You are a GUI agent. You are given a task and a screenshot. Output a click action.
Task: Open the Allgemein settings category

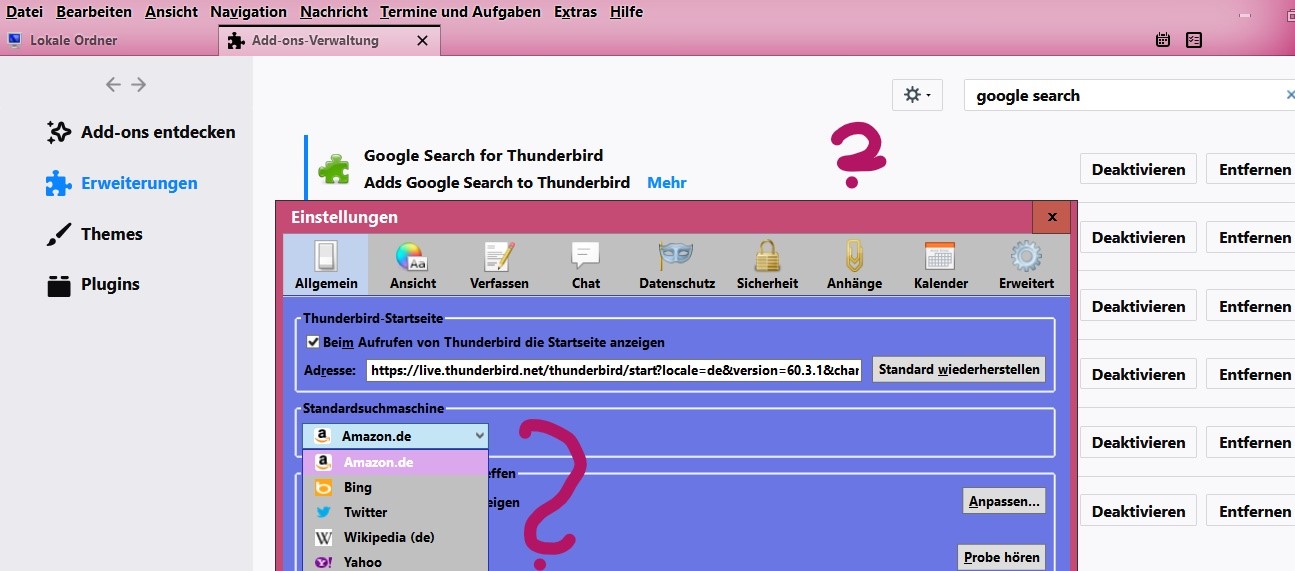coord(326,265)
